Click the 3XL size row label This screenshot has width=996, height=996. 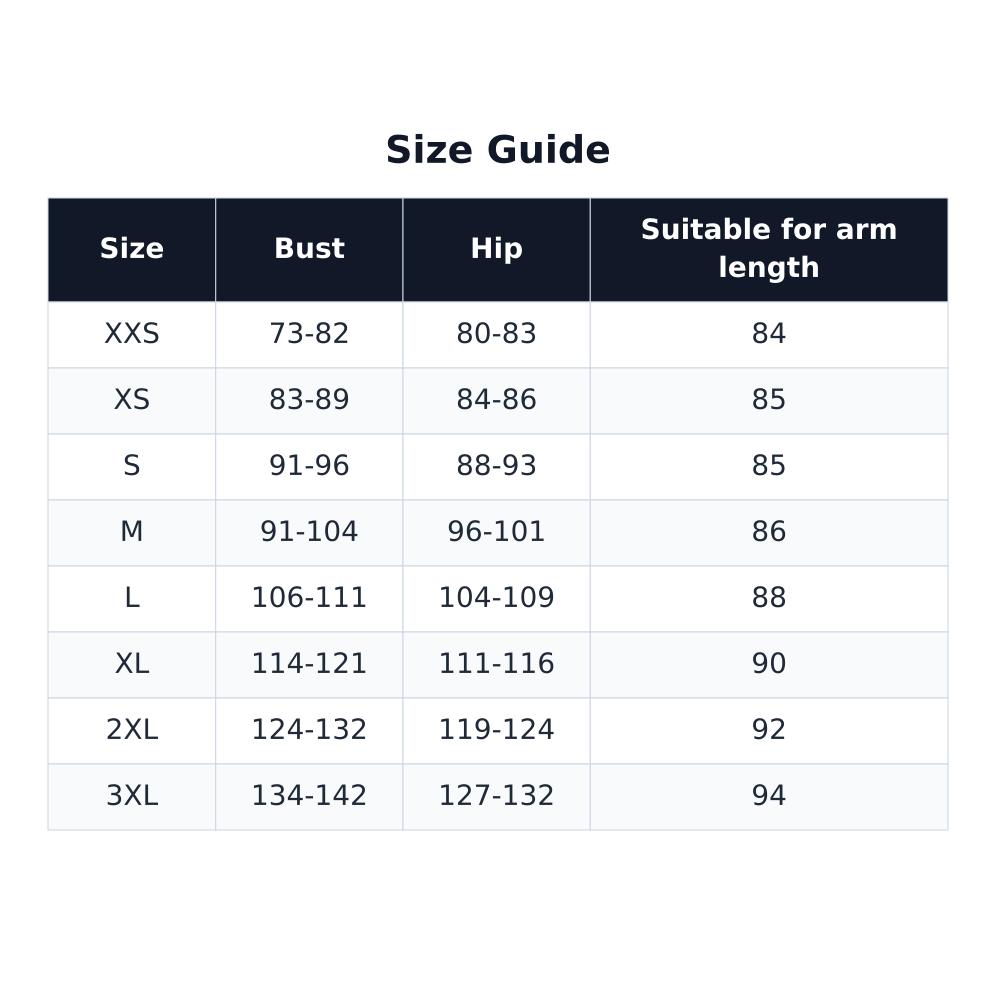(131, 797)
